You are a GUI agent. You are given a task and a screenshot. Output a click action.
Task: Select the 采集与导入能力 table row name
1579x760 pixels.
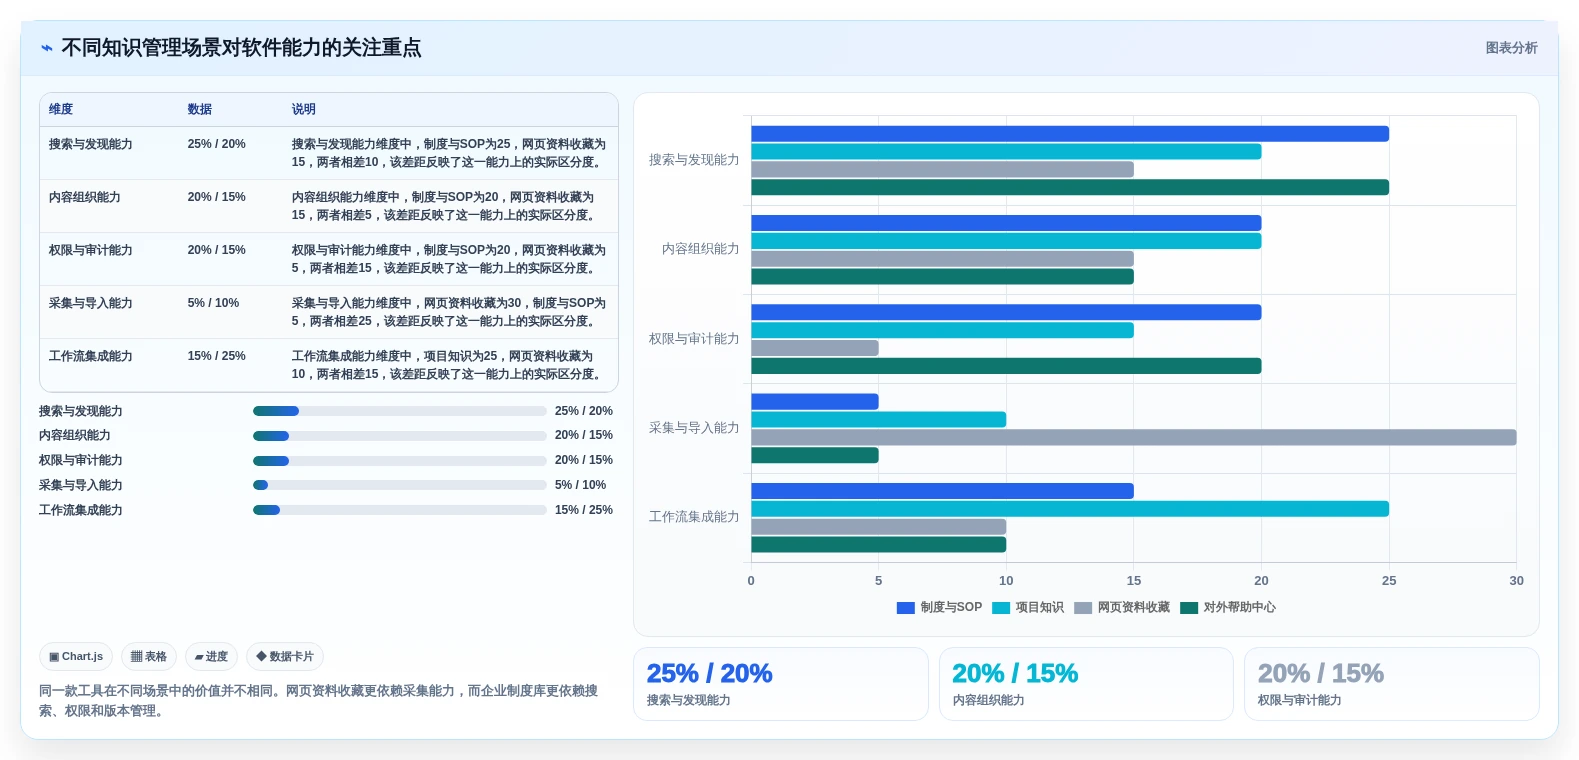pos(91,303)
